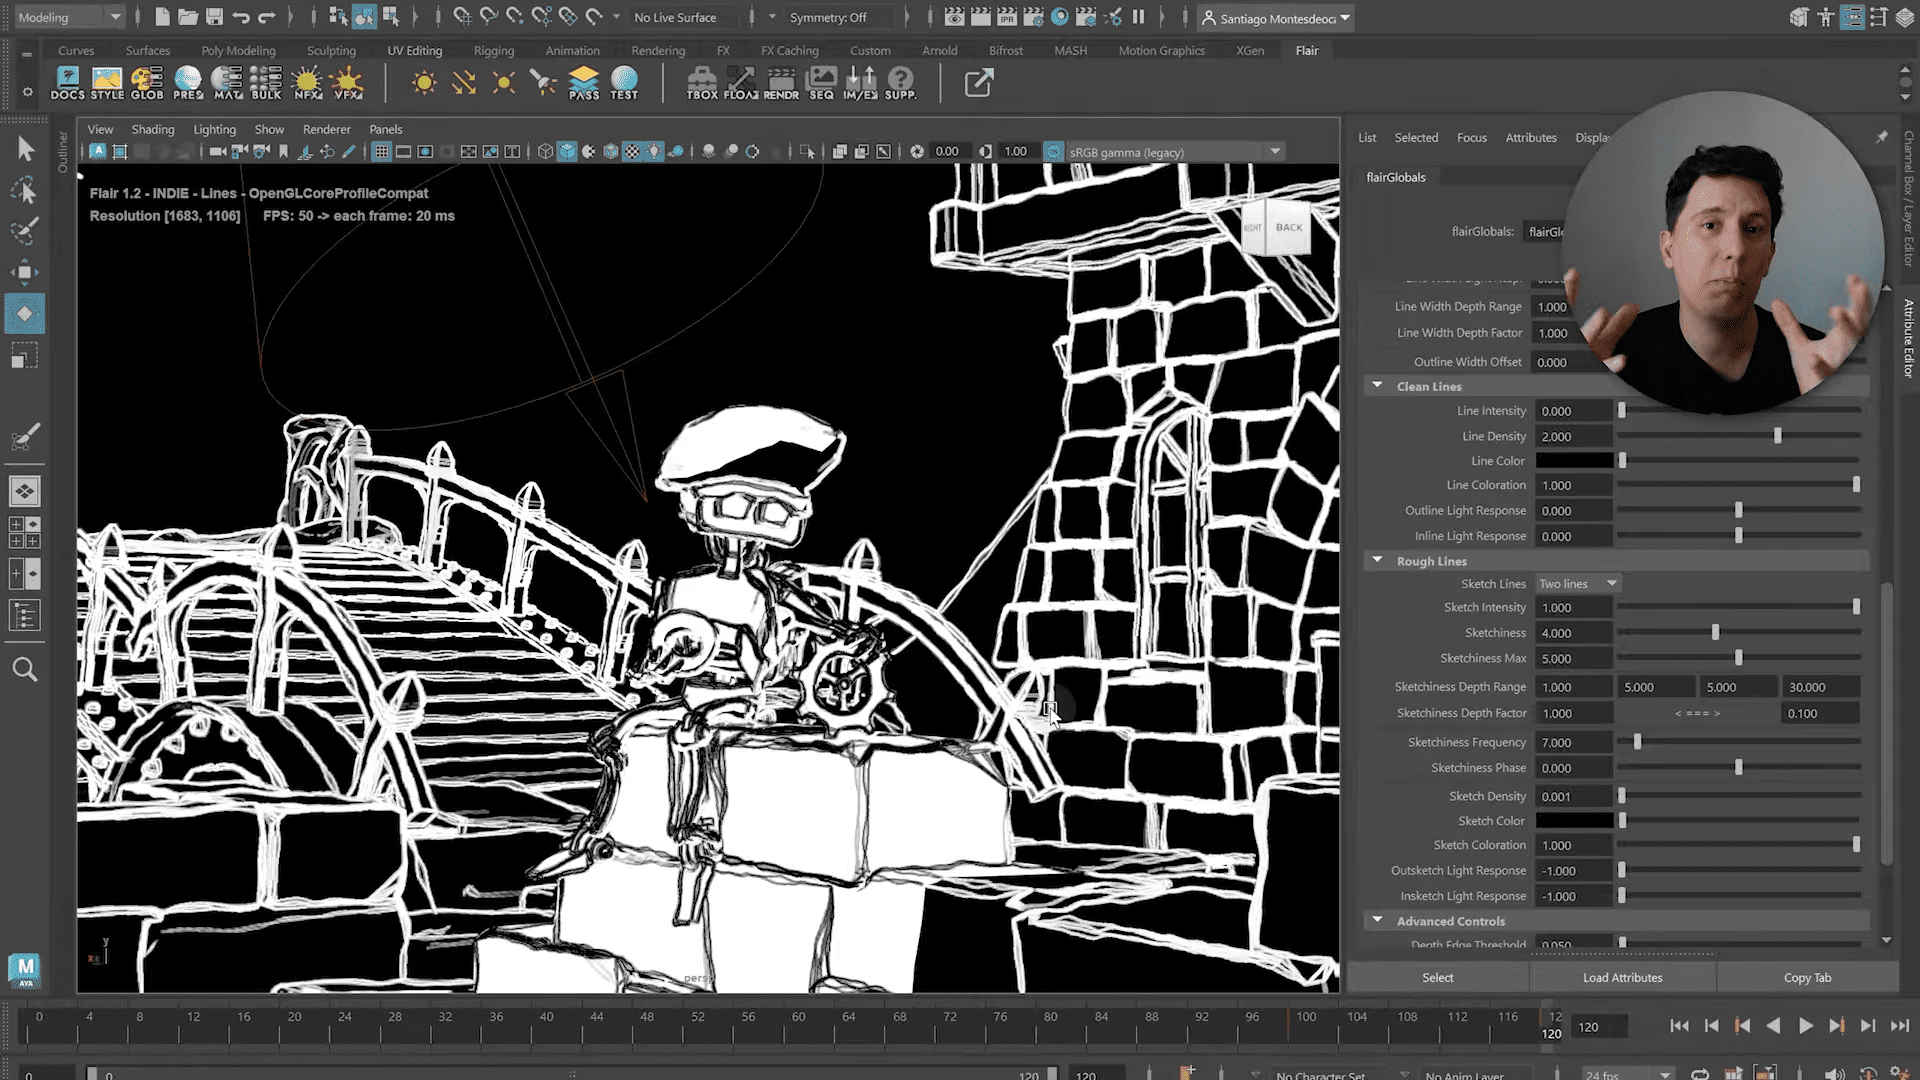Open the Flair DOCS shelf icon
This screenshot has height=1080, width=1920.
click(x=67, y=82)
